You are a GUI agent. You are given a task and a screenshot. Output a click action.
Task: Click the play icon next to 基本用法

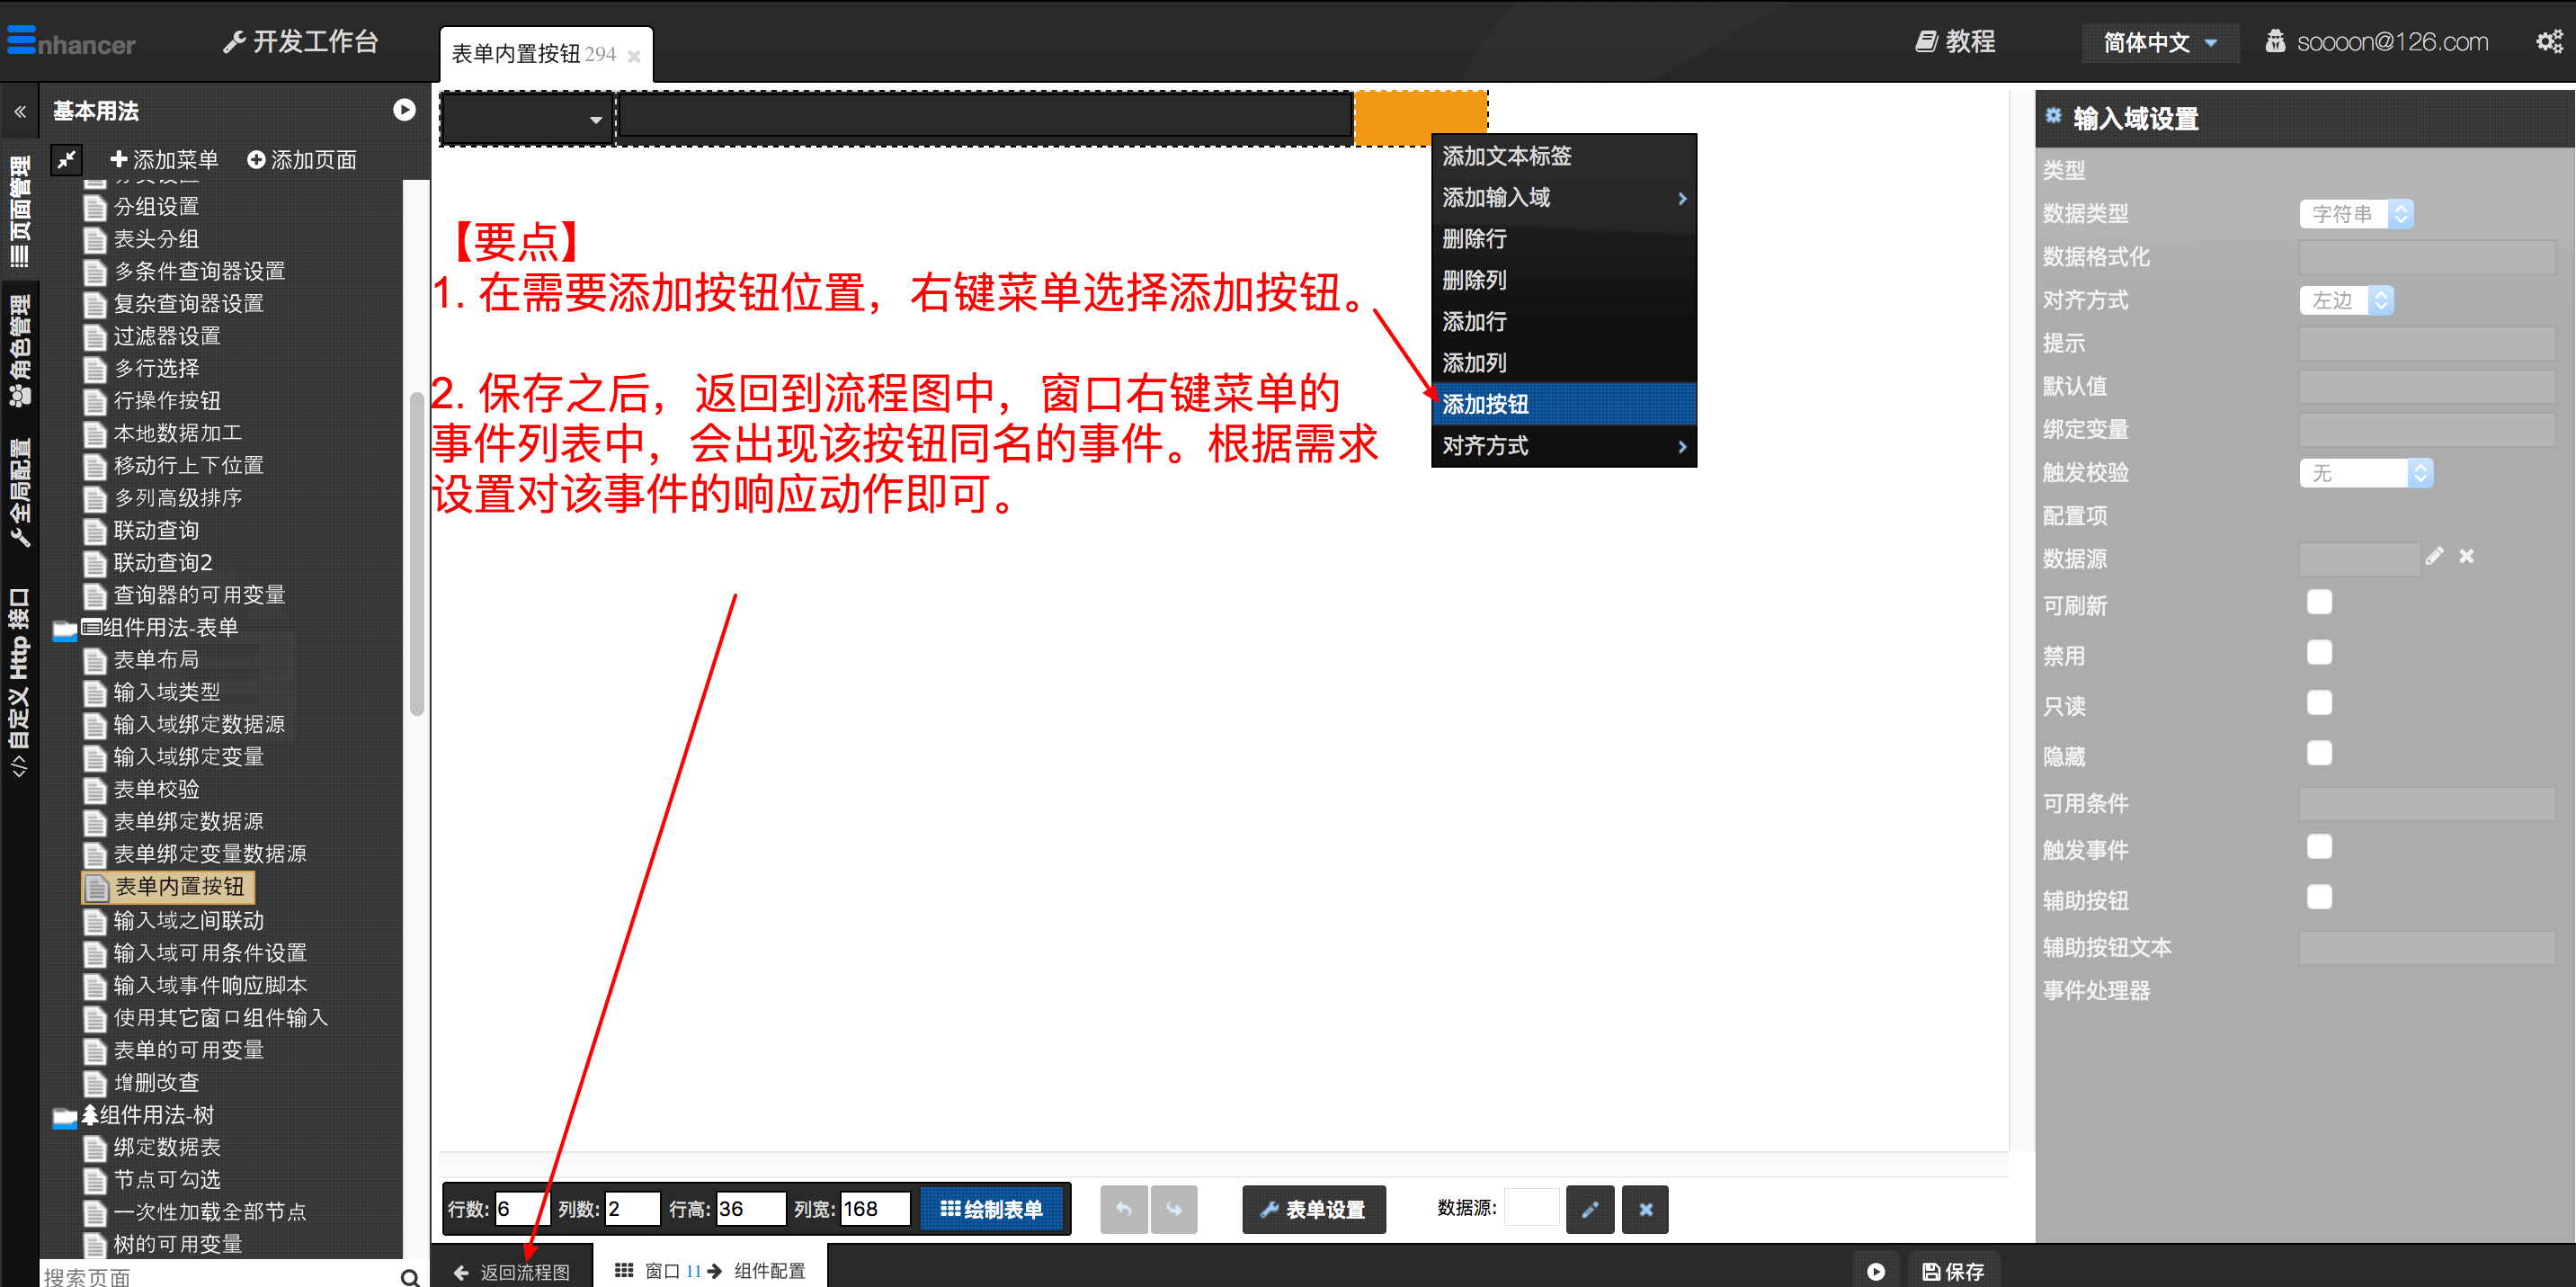tap(404, 110)
